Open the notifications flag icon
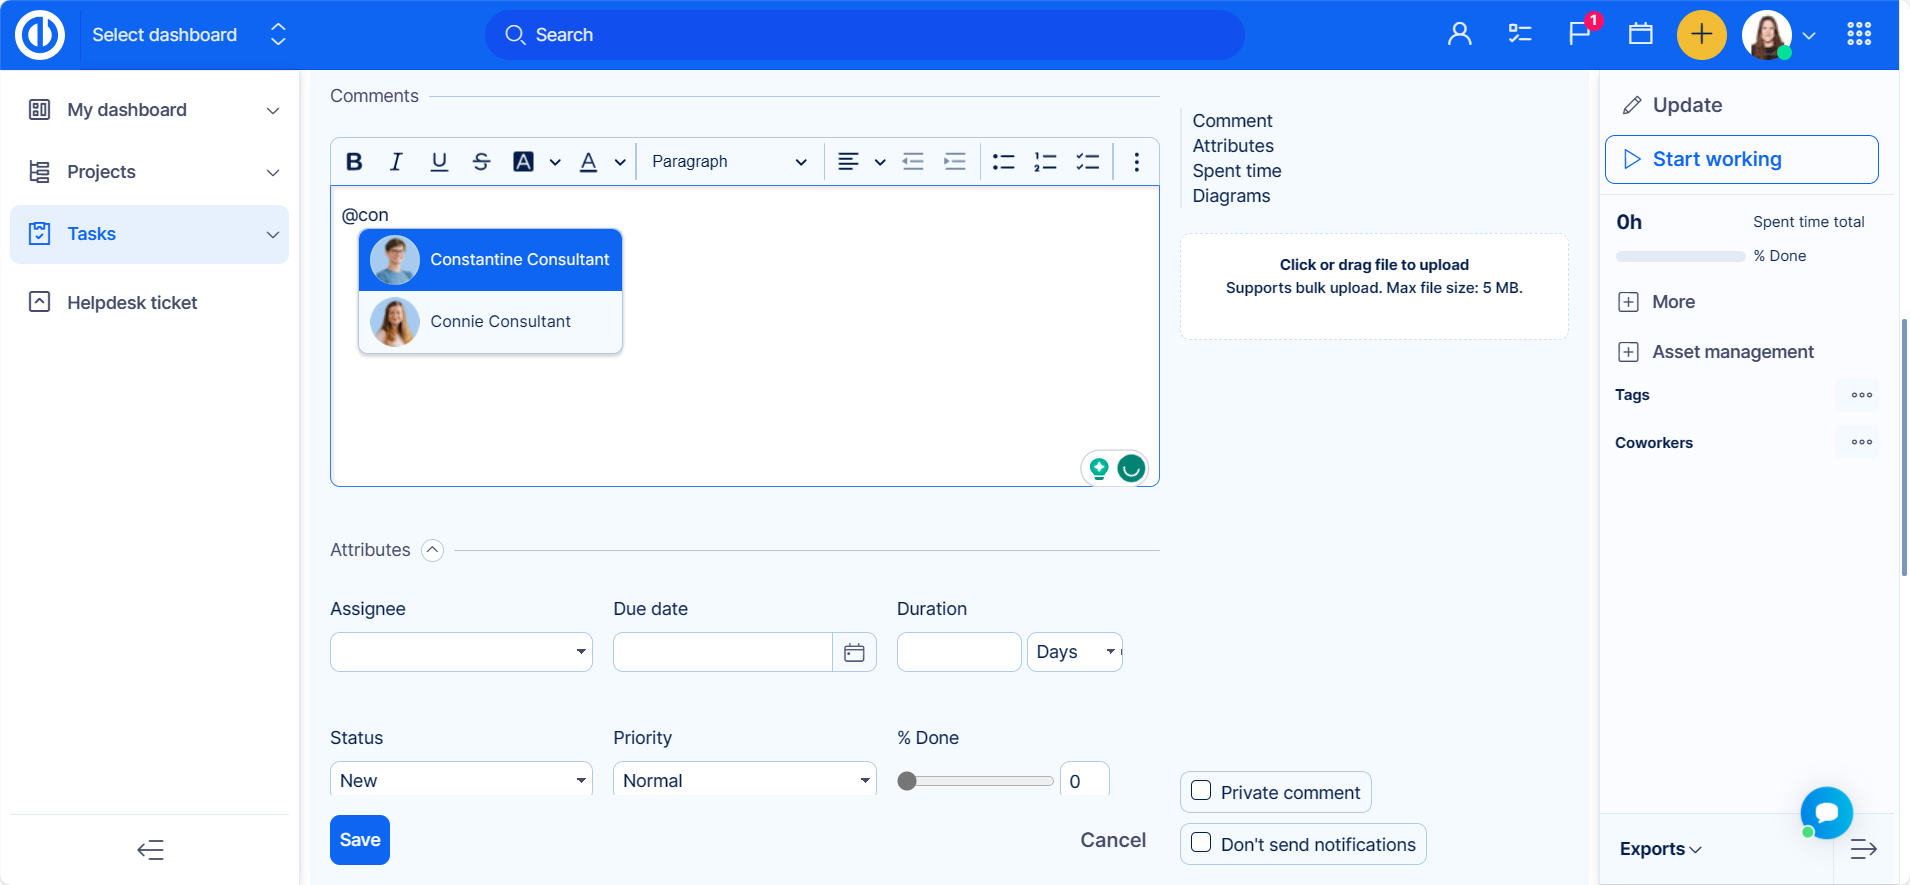The height and width of the screenshot is (885, 1910). [x=1580, y=34]
